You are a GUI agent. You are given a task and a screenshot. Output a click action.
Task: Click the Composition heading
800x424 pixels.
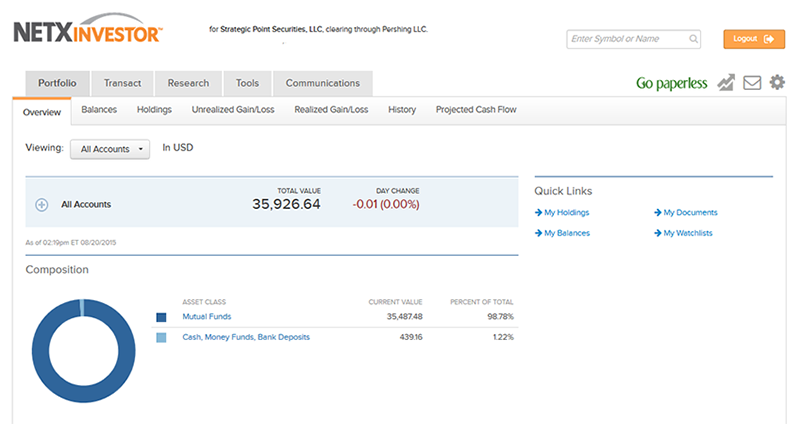click(57, 269)
